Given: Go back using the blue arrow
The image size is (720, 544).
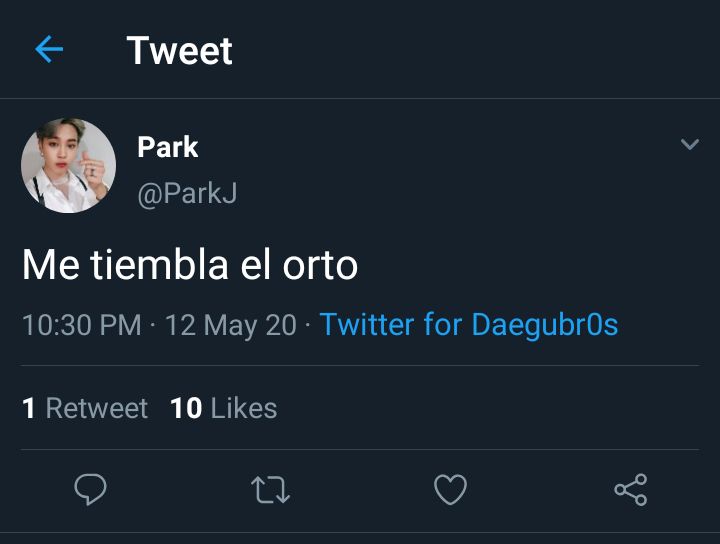Looking at the screenshot, I should pyautogui.click(x=49, y=49).
